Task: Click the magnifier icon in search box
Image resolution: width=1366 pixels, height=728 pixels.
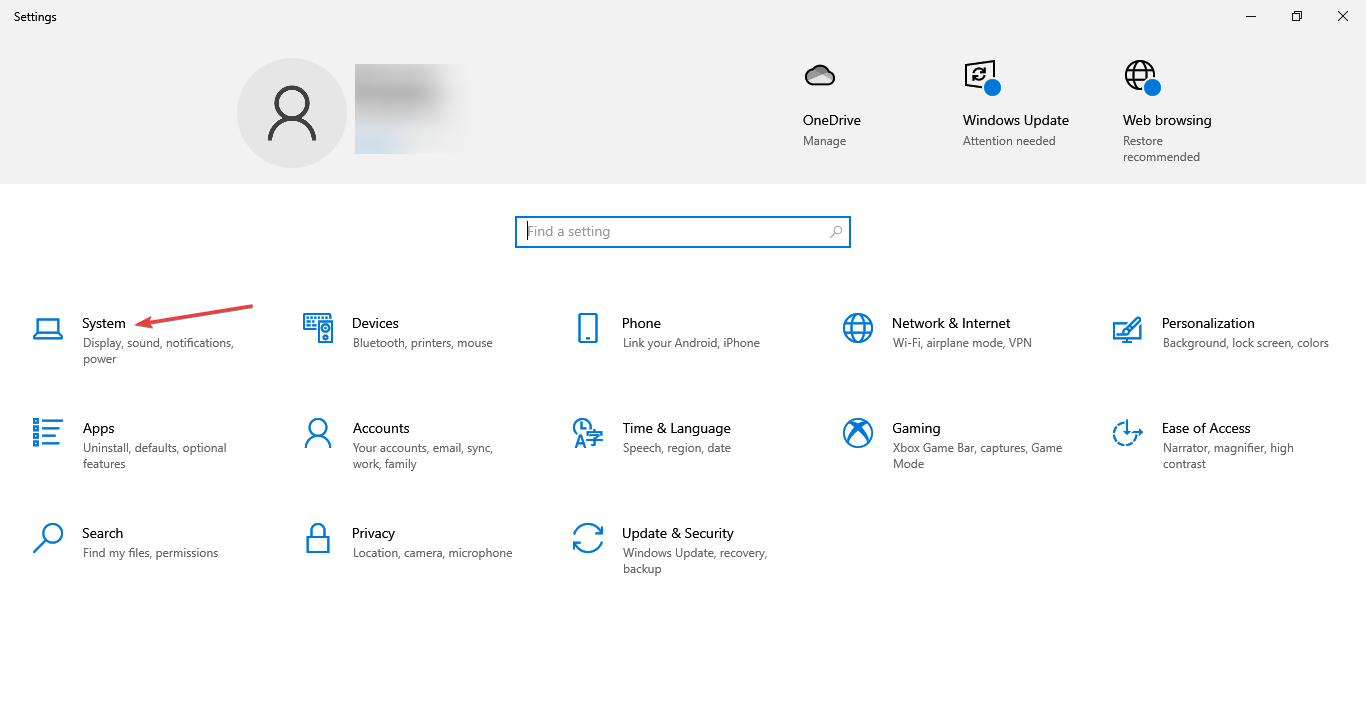Action: tap(836, 232)
